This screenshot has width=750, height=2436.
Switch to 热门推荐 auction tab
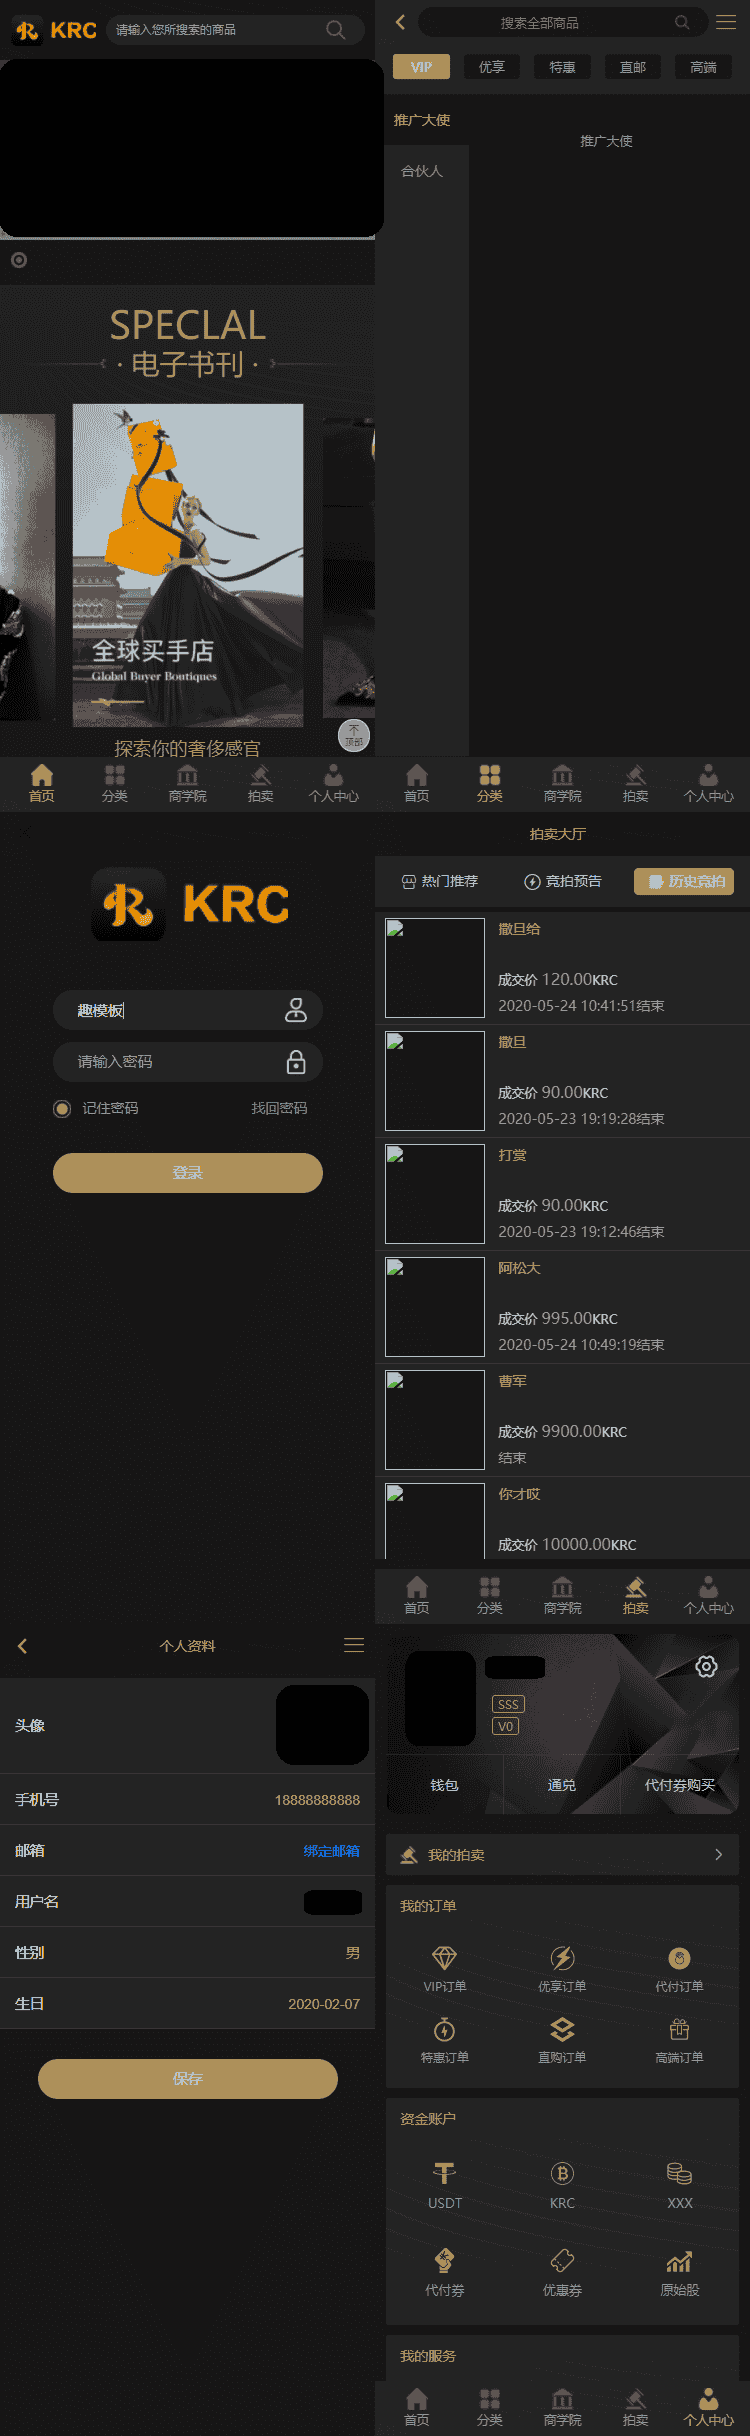click(440, 881)
